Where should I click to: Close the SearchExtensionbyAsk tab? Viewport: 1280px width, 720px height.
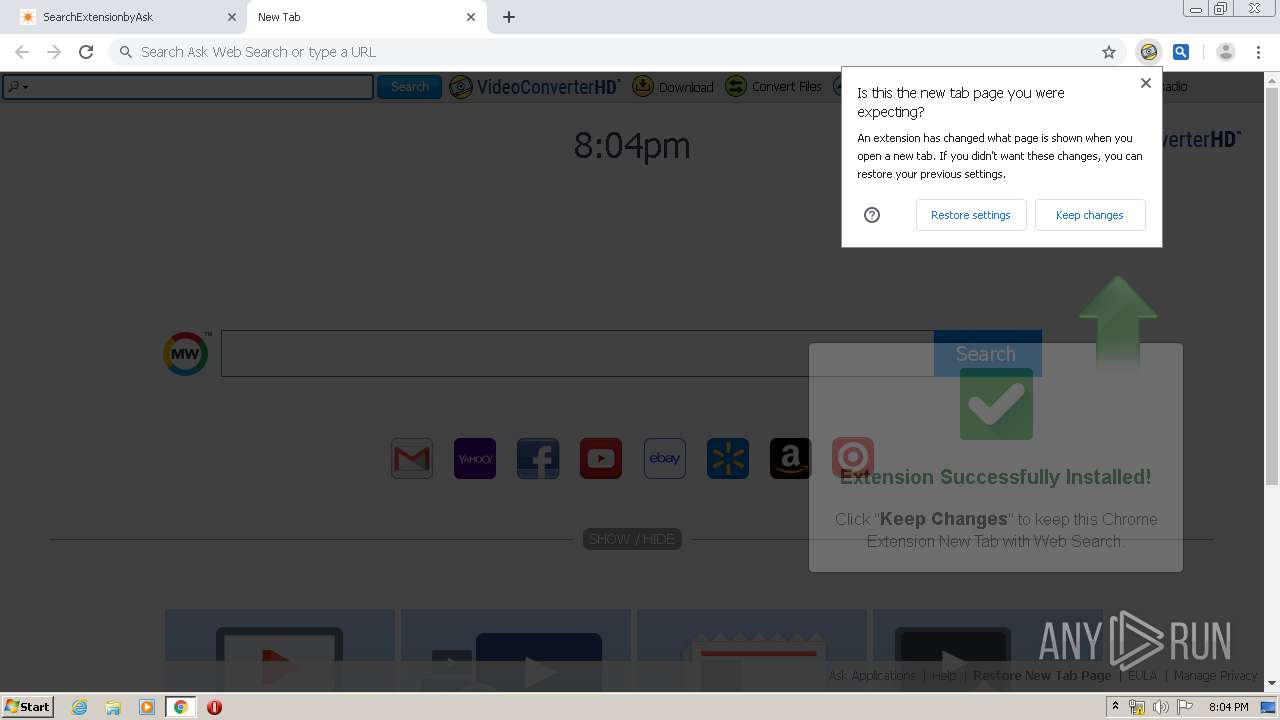point(231,17)
